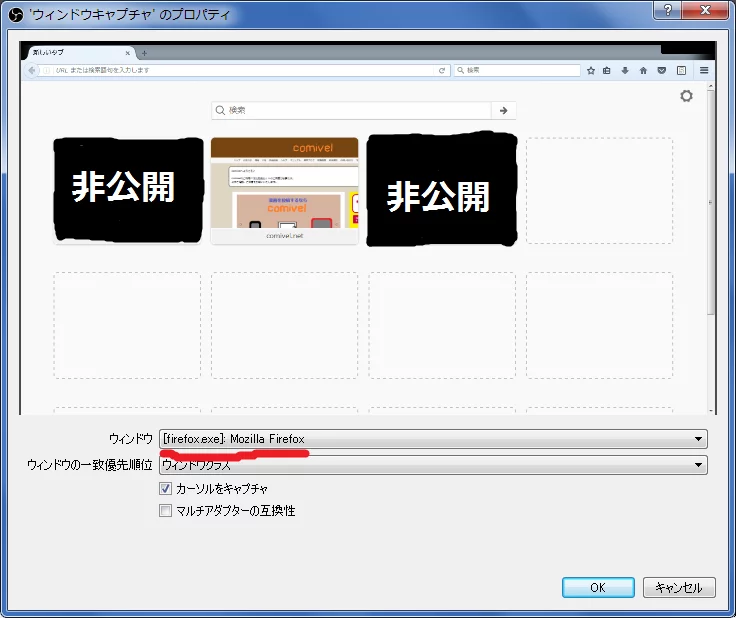Click the new tab page center search field
Screen dimensions: 736x618
coord(352,110)
